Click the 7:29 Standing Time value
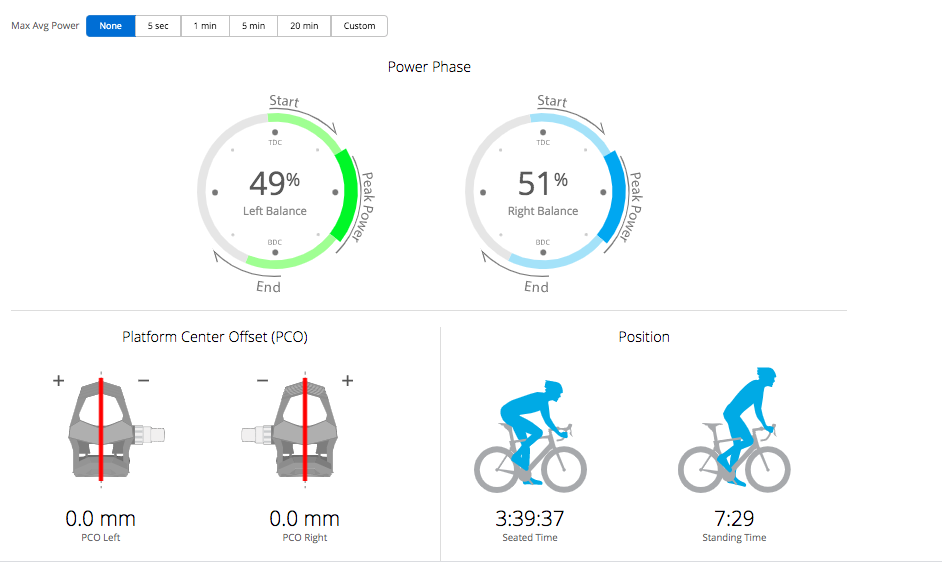 coord(734,518)
